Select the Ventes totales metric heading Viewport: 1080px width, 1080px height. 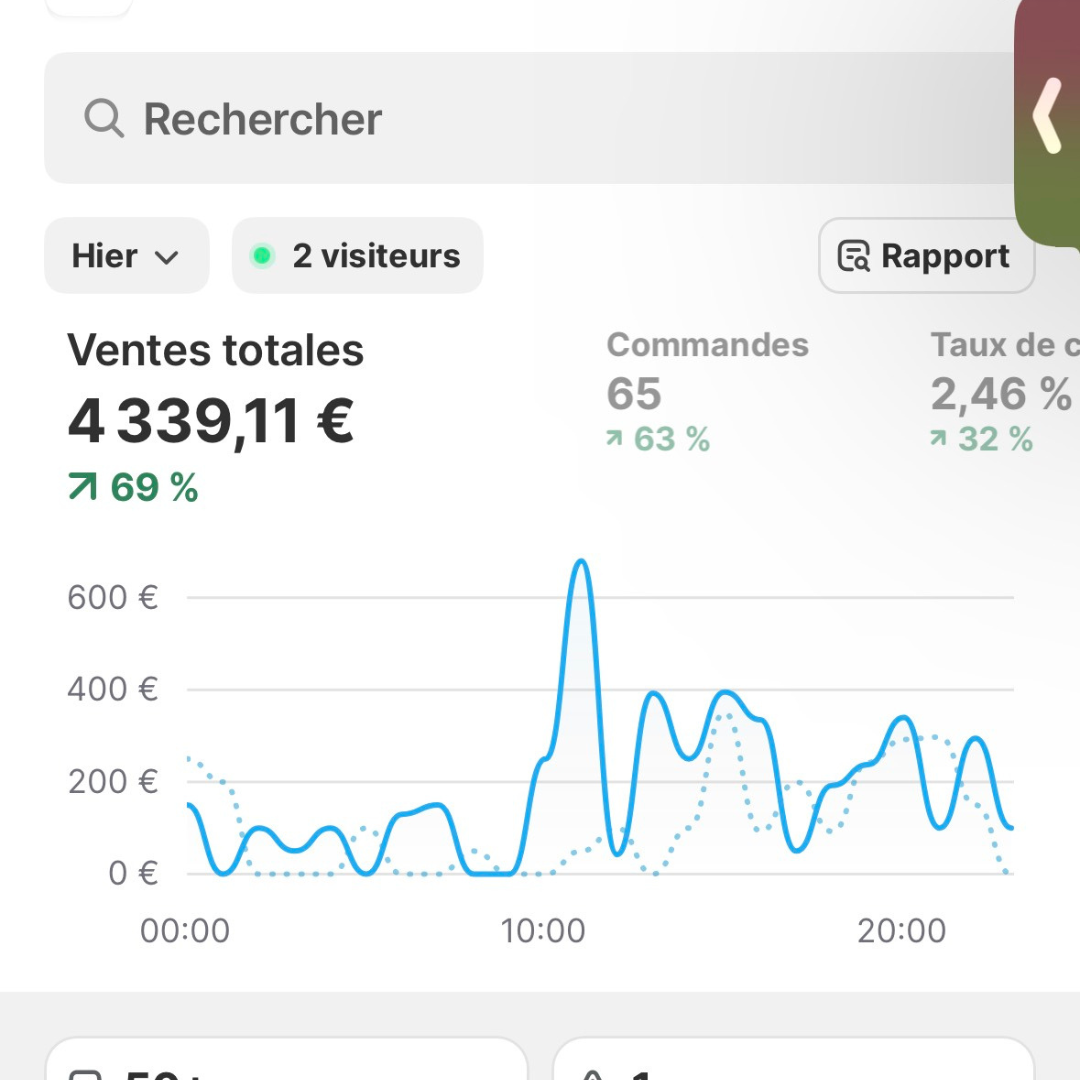pyautogui.click(x=215, y=351)
